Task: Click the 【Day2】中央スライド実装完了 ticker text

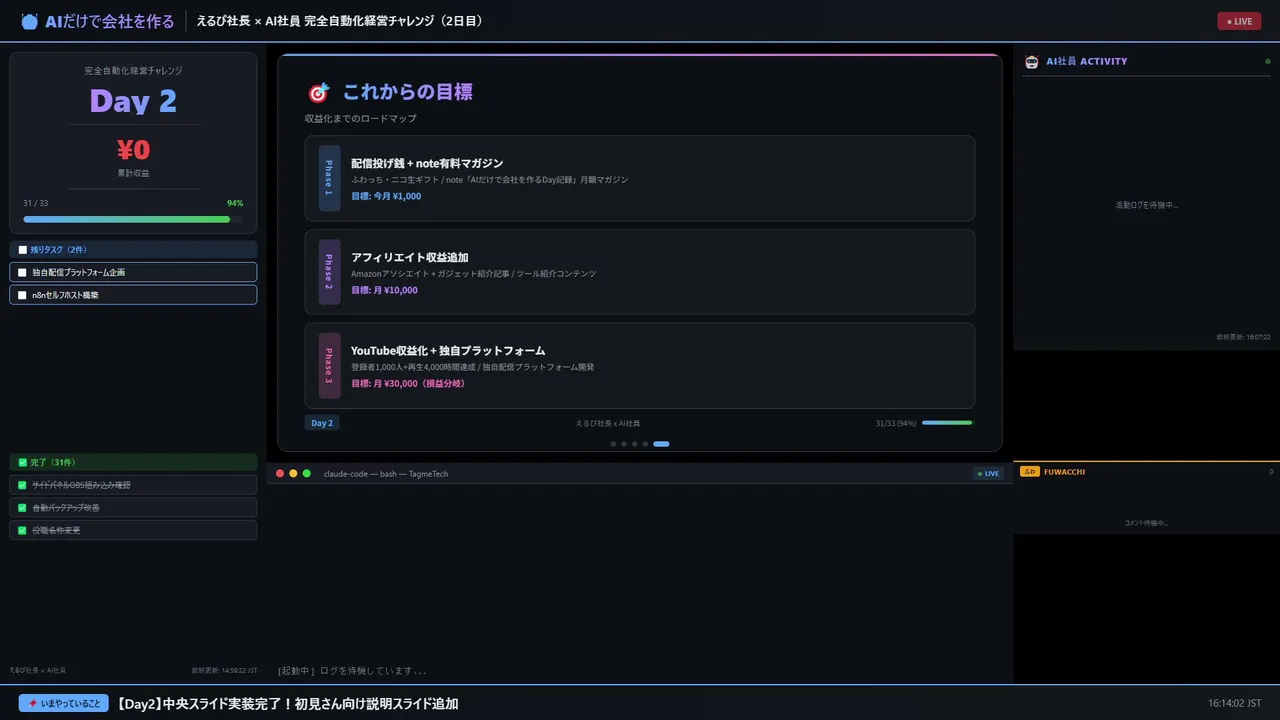Action: [x=288, y=704]
